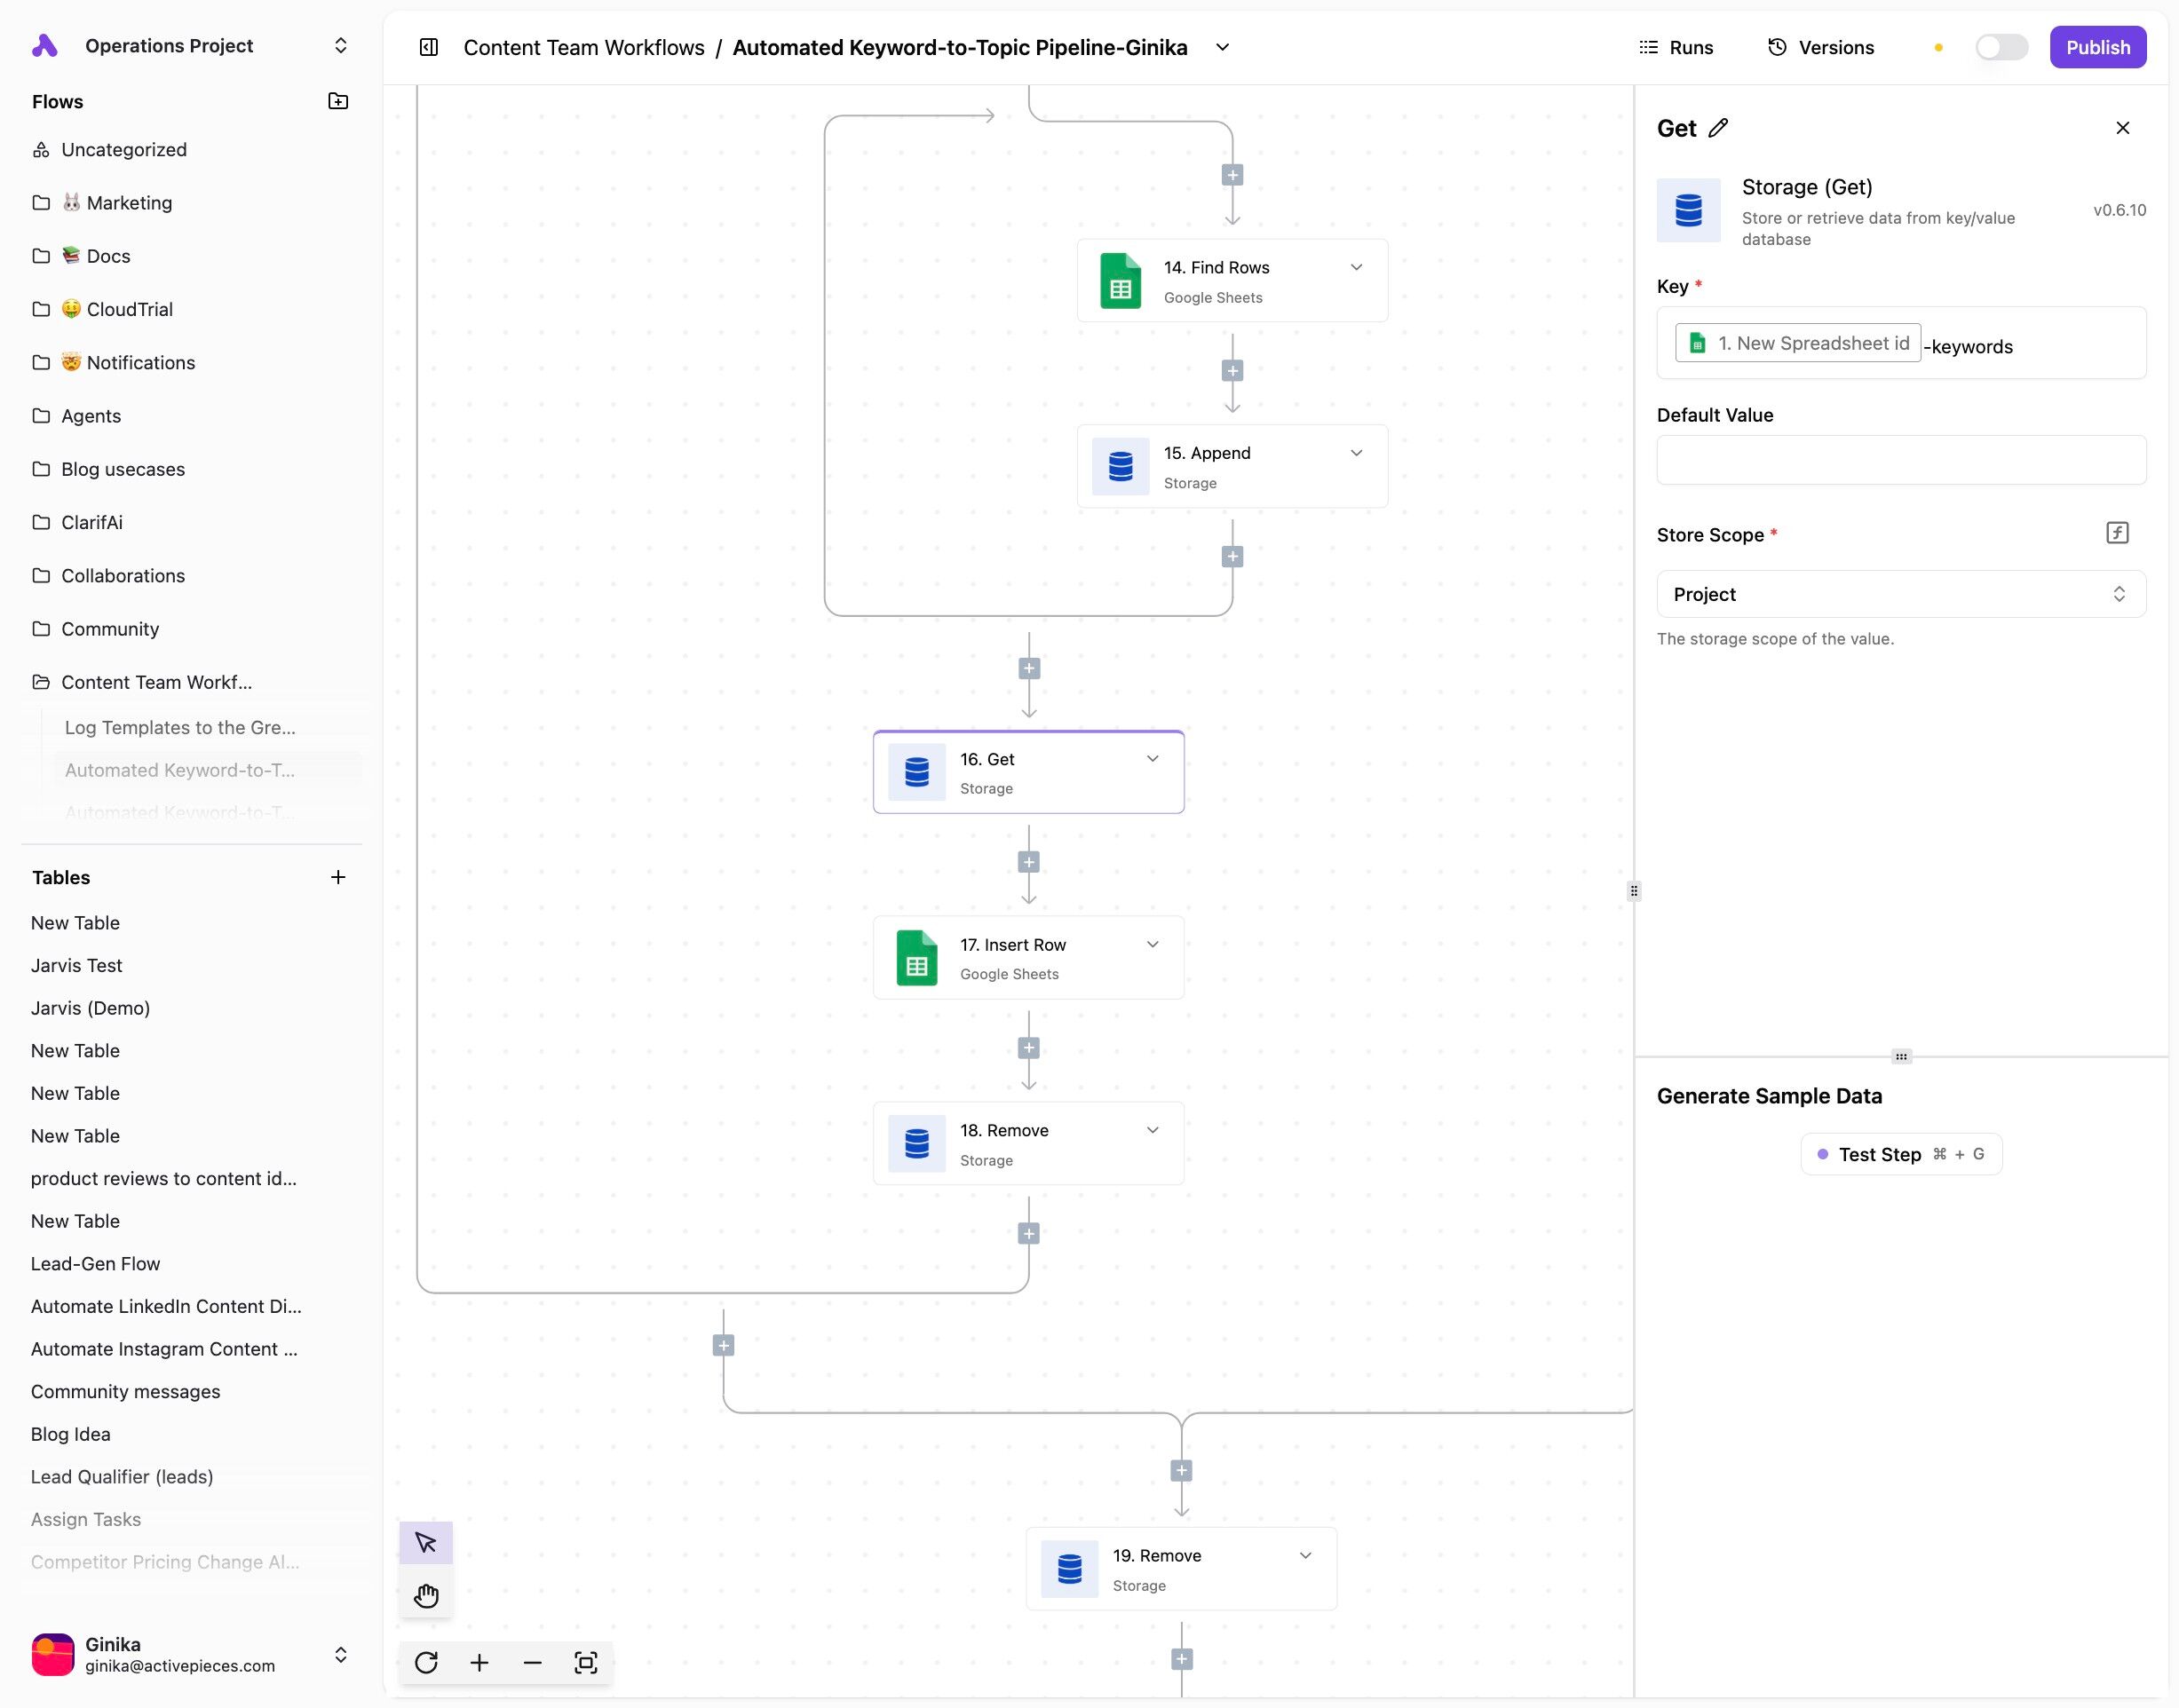Open the Store Scope Project dropdown
This screenshot has height=1708, width=2179.
1900,594
